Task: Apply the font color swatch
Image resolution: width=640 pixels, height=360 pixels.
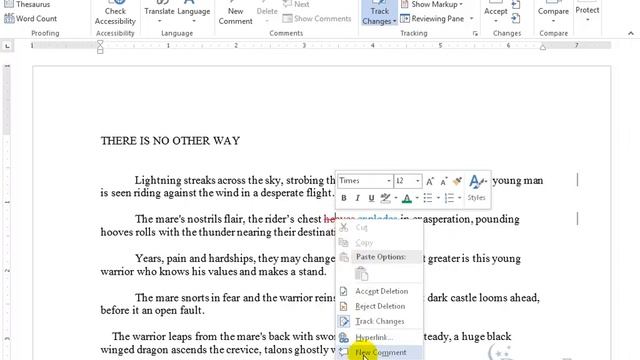Action: [407, 198]
